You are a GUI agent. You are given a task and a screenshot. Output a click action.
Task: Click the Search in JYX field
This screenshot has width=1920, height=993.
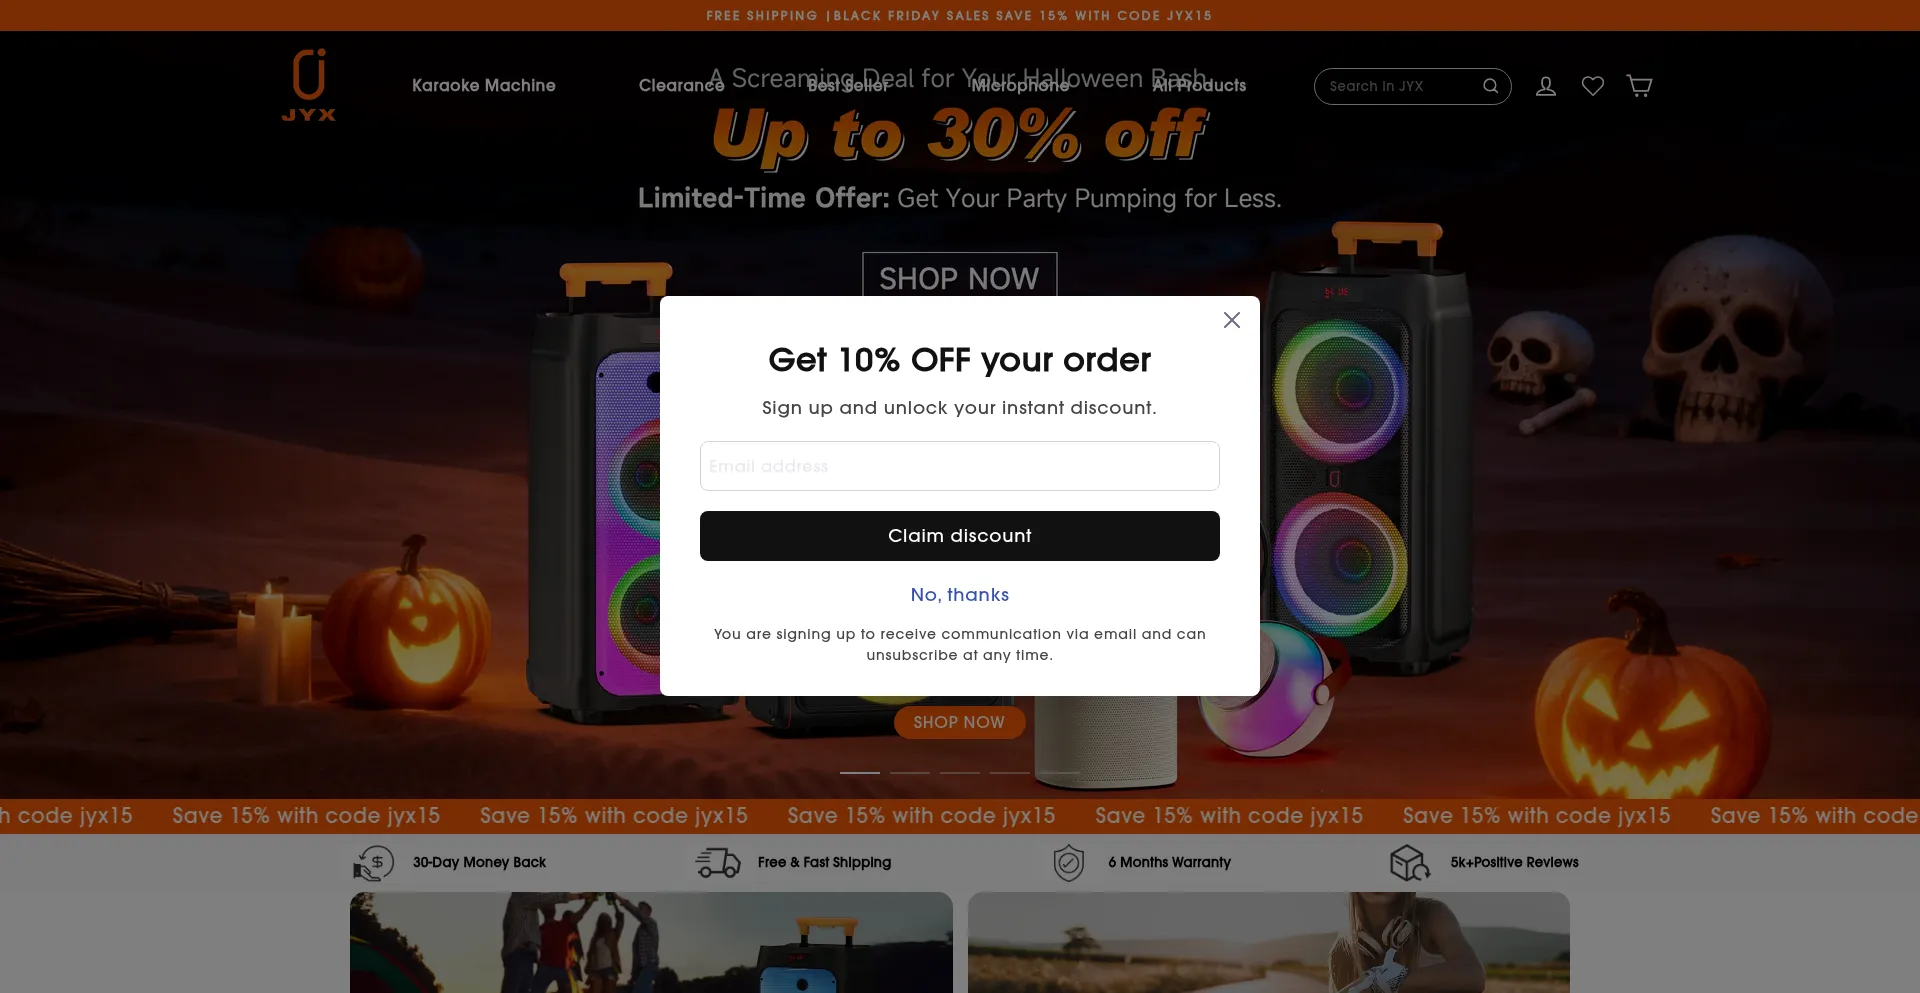pos(1400,86)
